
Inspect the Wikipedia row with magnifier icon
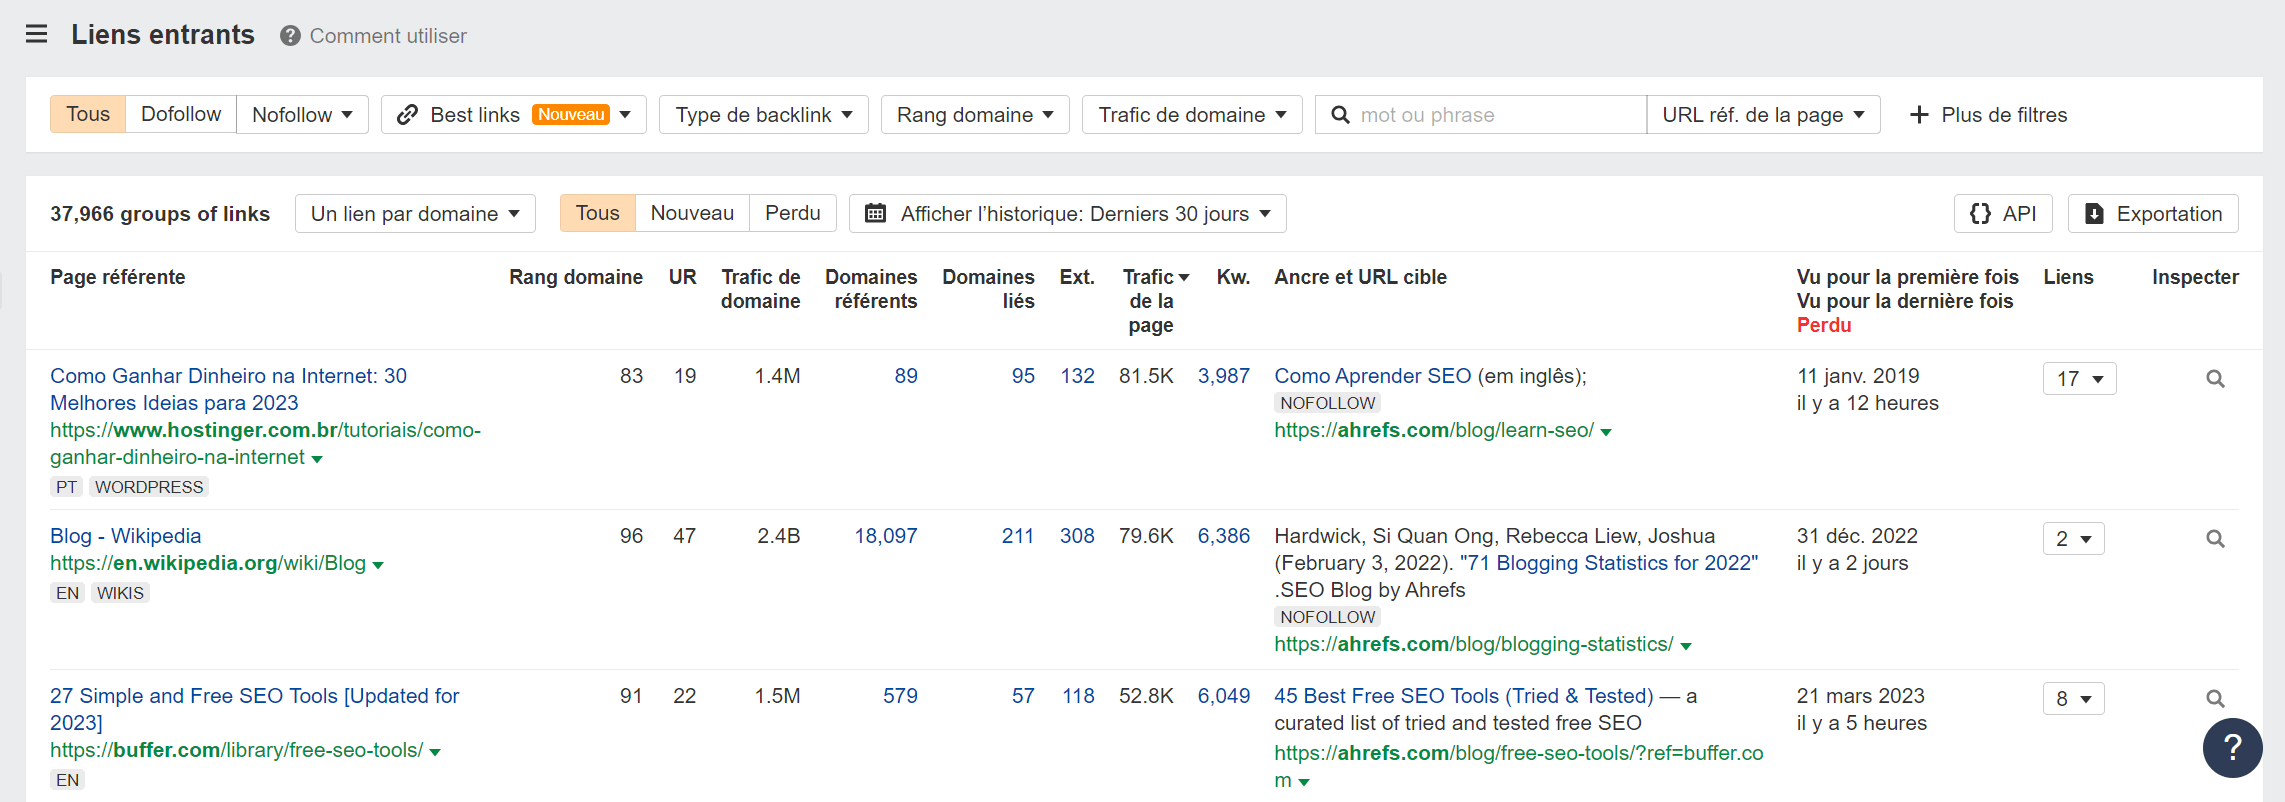click(2215, 539)
